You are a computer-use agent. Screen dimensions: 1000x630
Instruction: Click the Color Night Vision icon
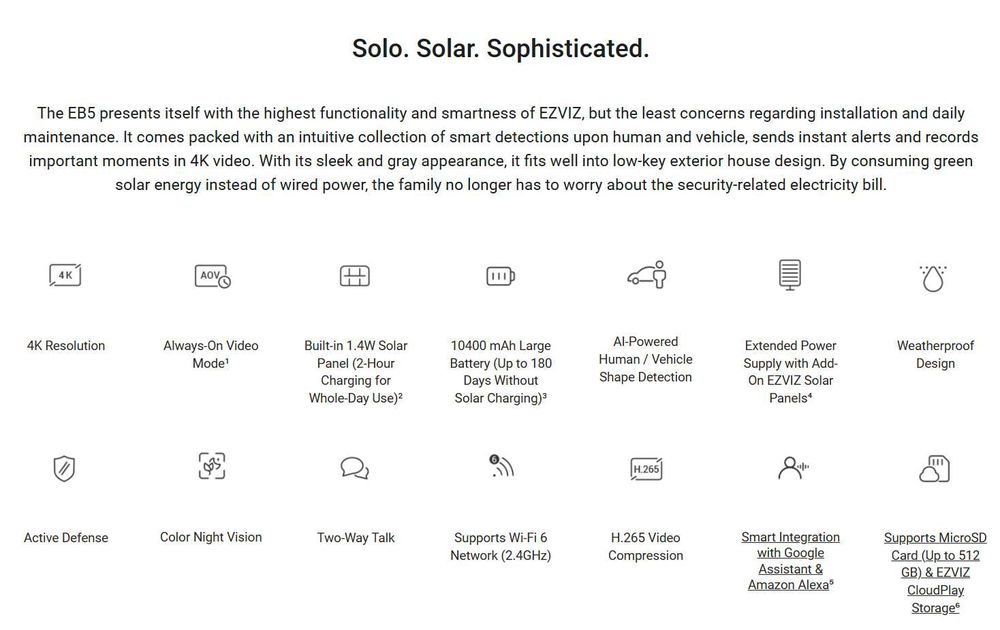click(211, 467)
